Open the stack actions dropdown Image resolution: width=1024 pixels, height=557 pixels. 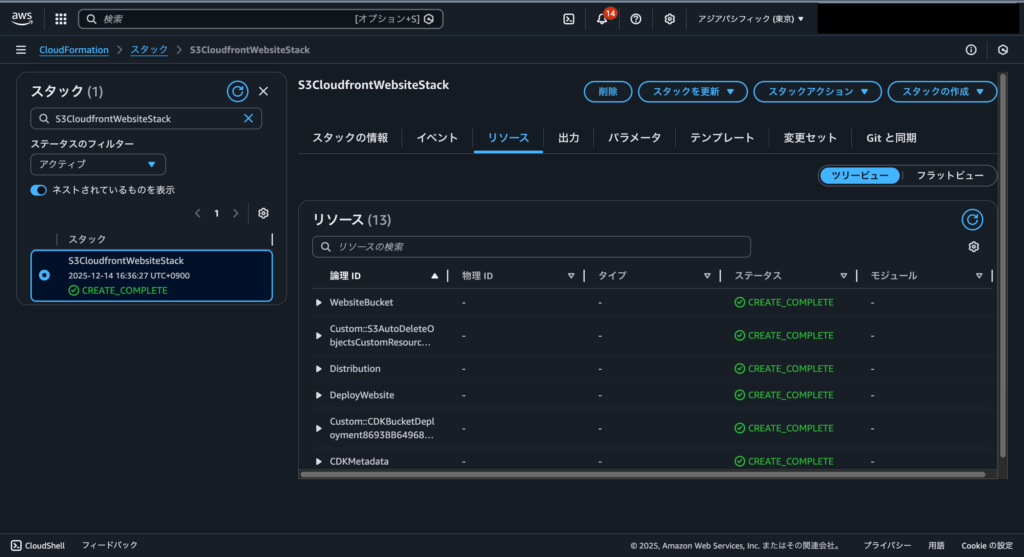[x=817, y=91]
